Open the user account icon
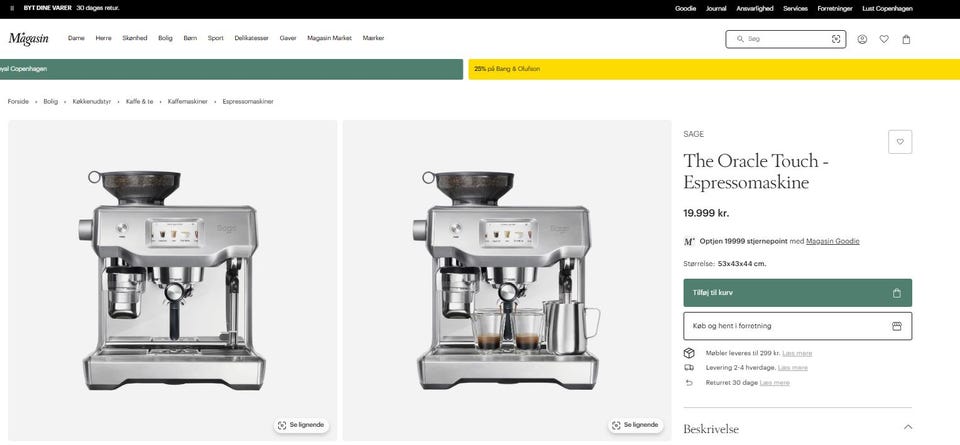 [862, 39]
